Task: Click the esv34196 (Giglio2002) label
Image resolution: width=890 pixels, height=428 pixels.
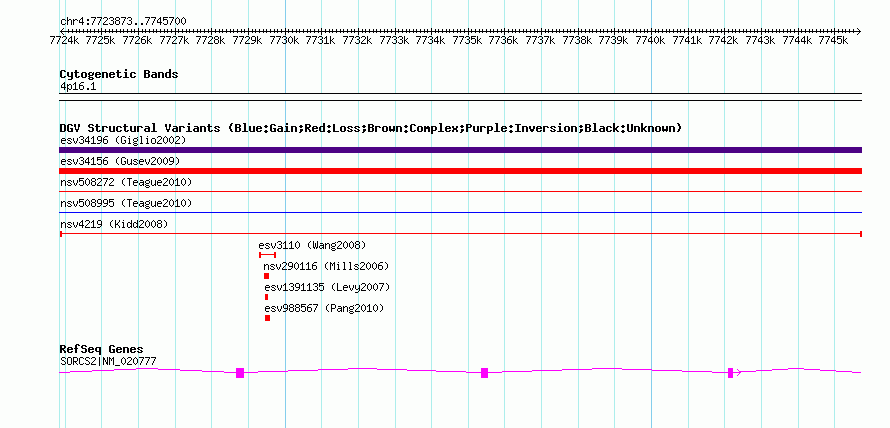Action: point(123,140)
